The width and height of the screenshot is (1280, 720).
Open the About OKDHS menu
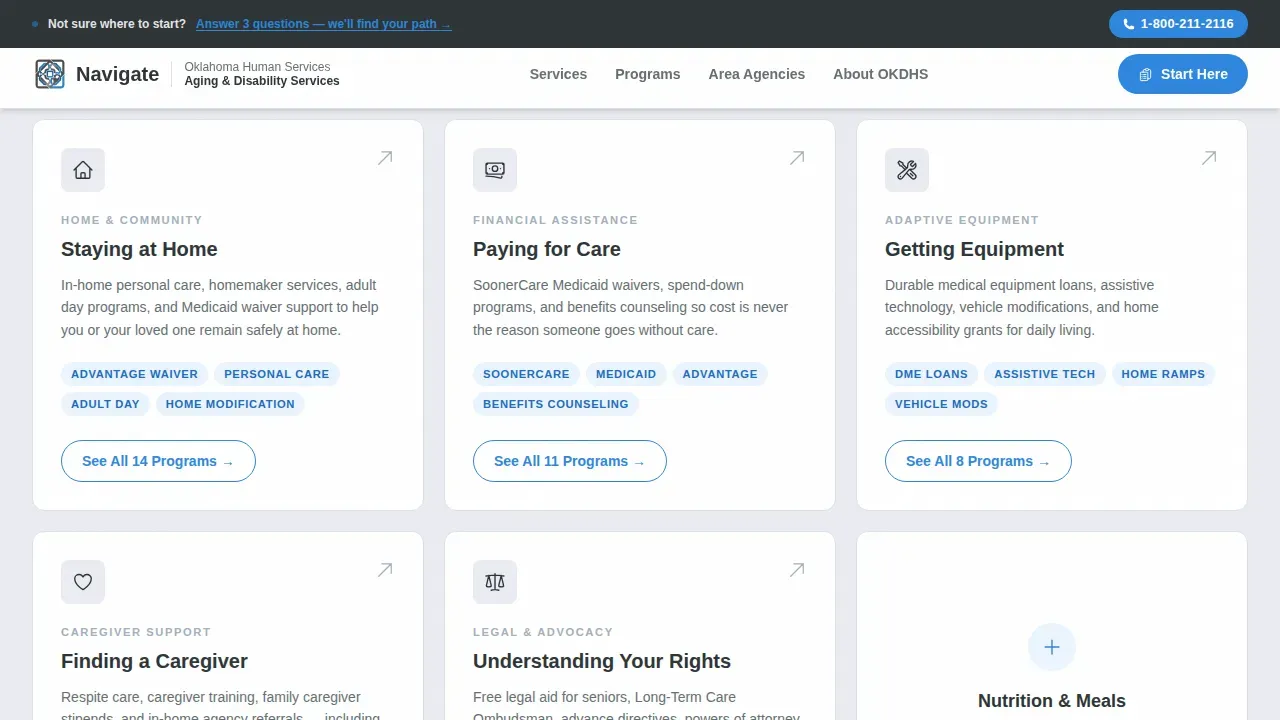pos(881,74)
